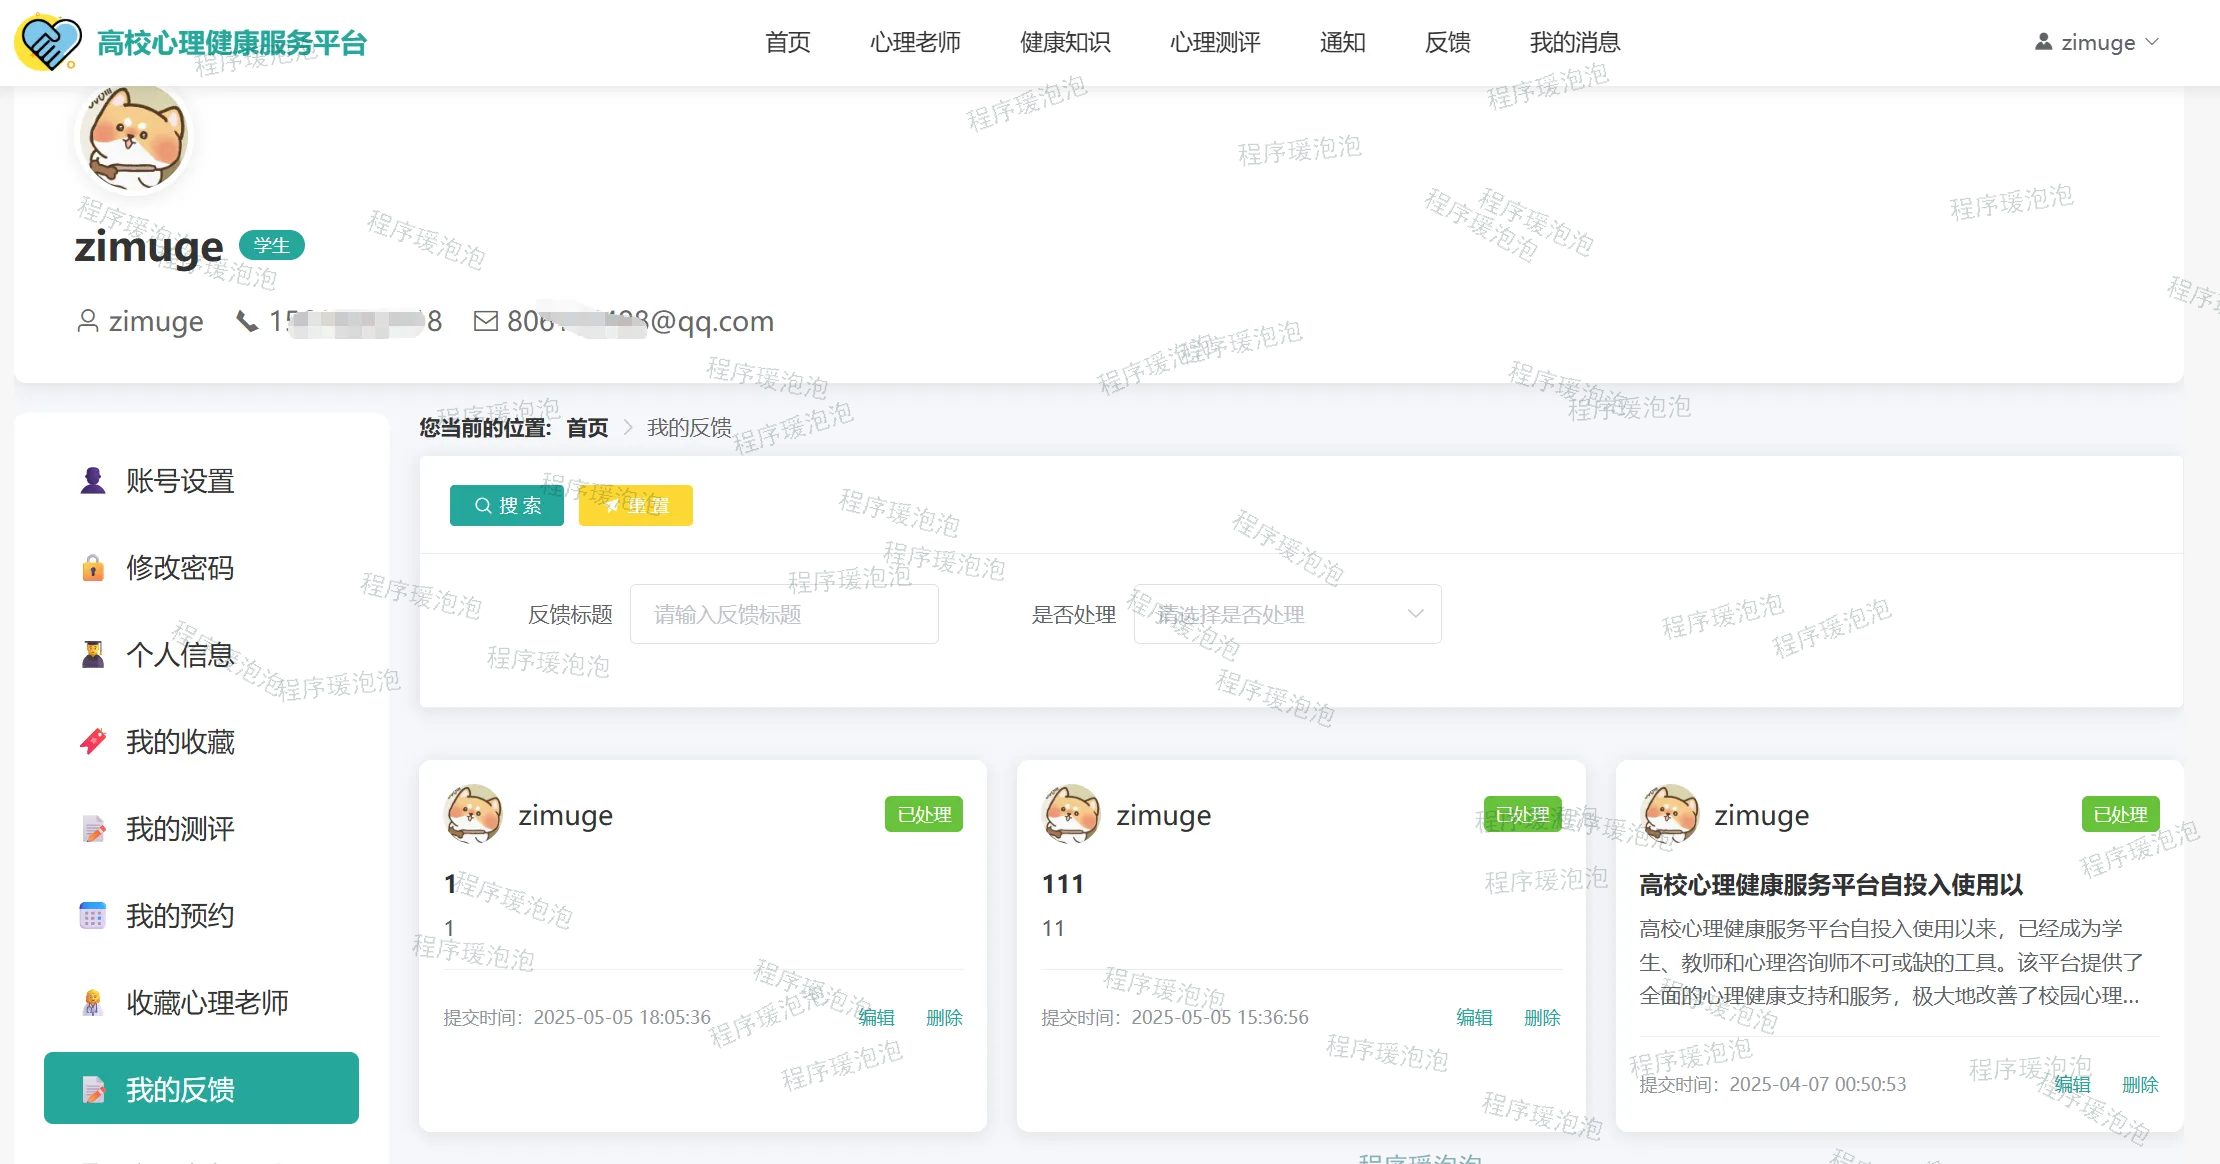Open 账号设置 via its person icon
Screen dimensions: 2220x1164
93,481
